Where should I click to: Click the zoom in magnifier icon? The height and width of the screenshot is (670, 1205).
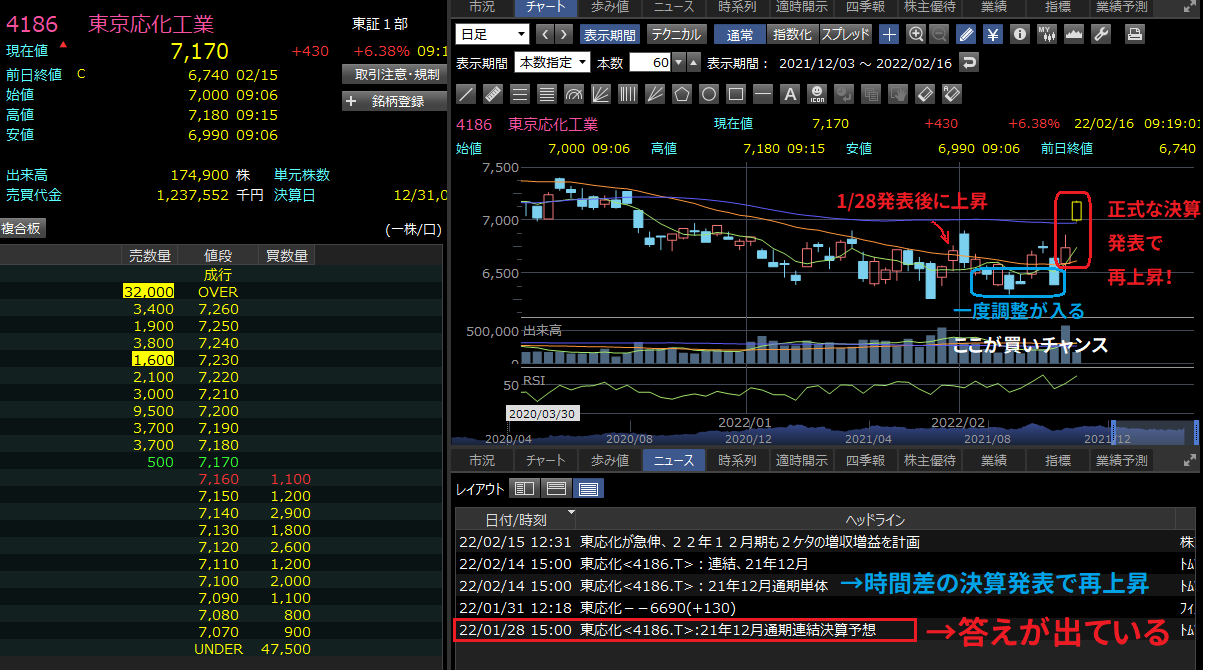[x=915, y=34]
